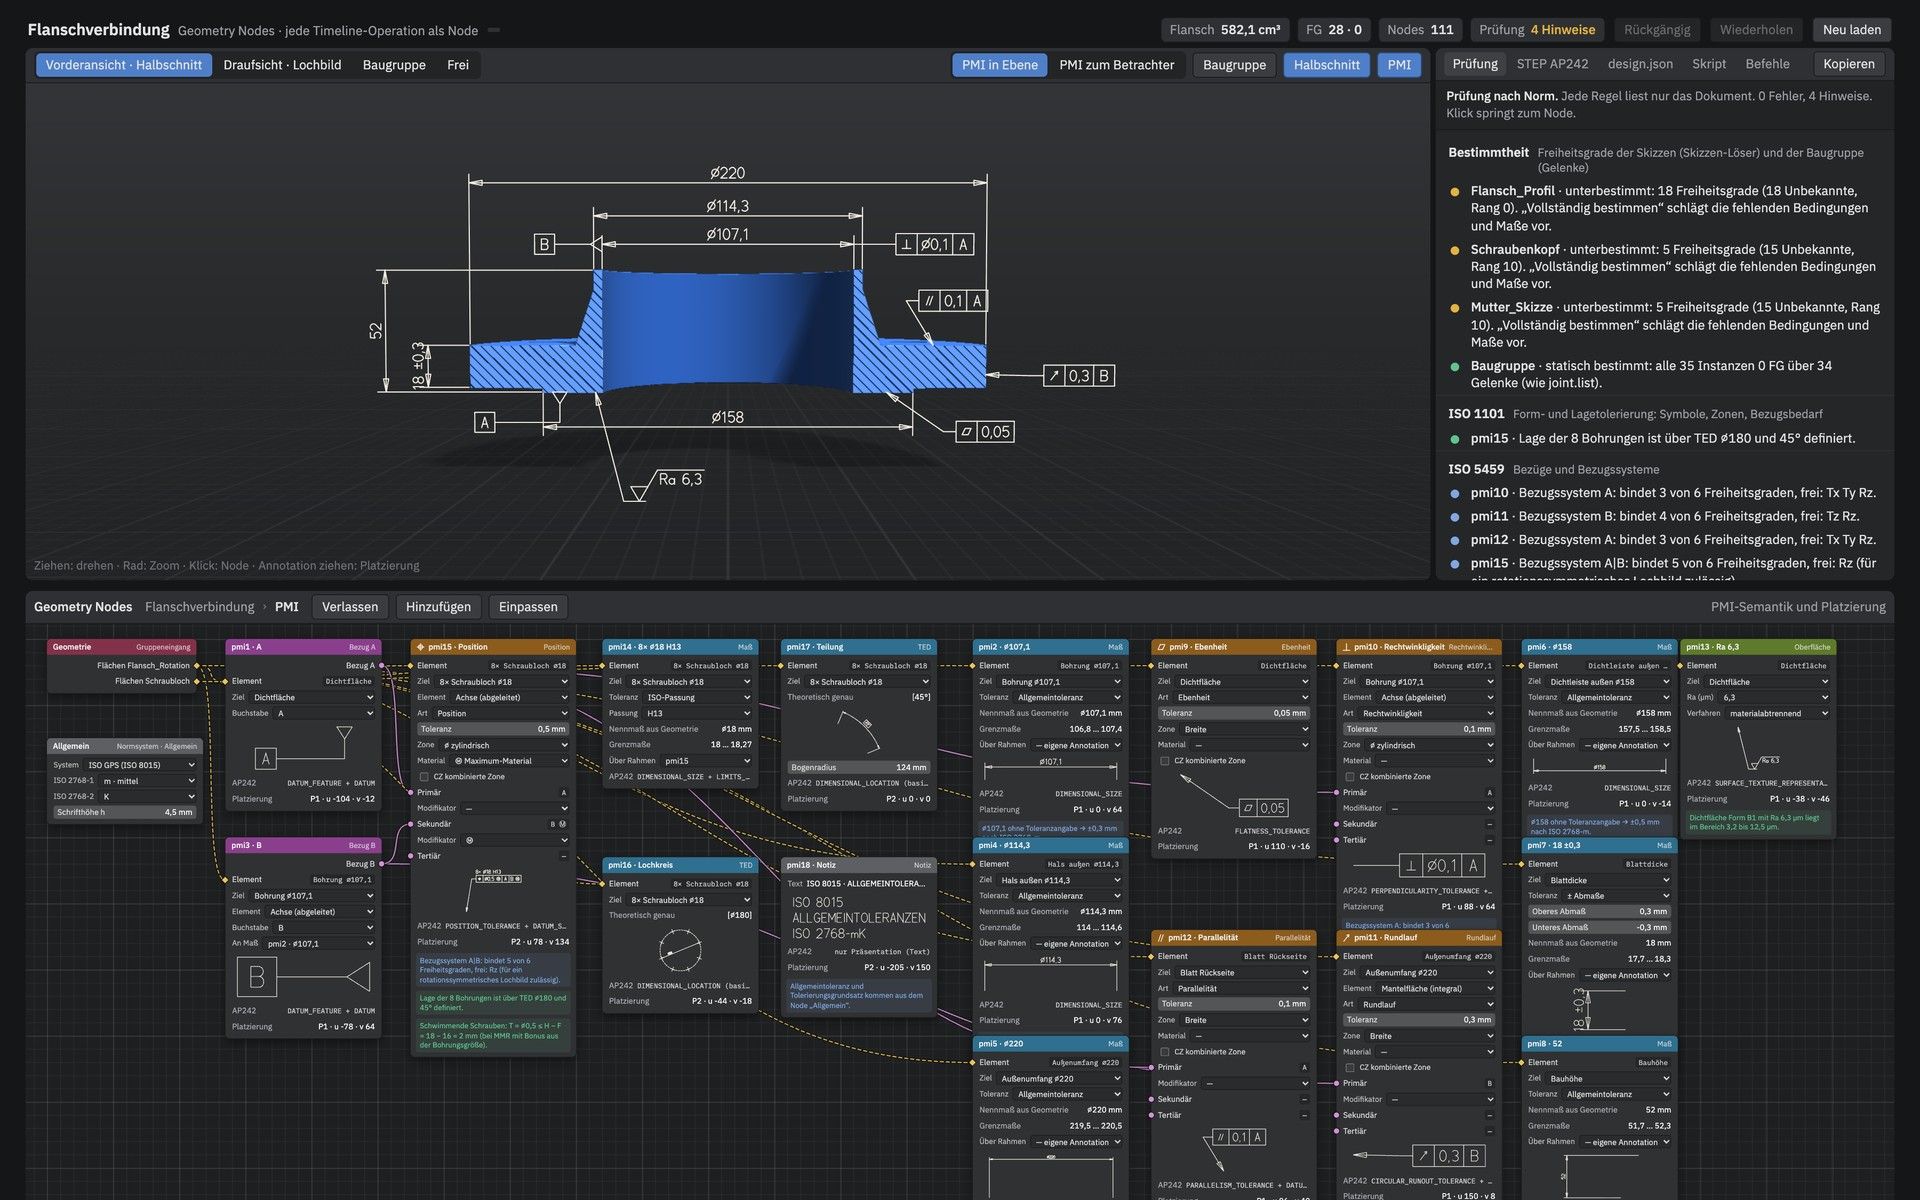The height and width of the screenshot is (1200, 1920).
Task: Select the Draufsicht · Lochbild view tab
Action: (x=282, y=65)
